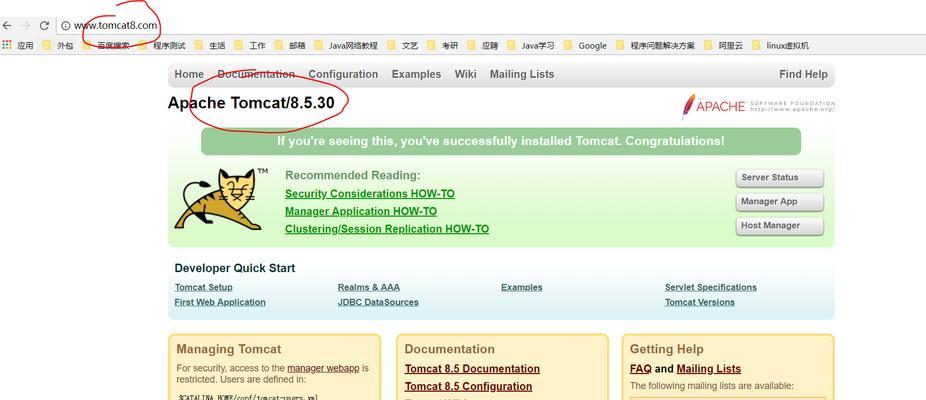Click the Developer Quick Start heading
Image resolution: width=926 pixels, height=400 pixels.
coord(234,268)
